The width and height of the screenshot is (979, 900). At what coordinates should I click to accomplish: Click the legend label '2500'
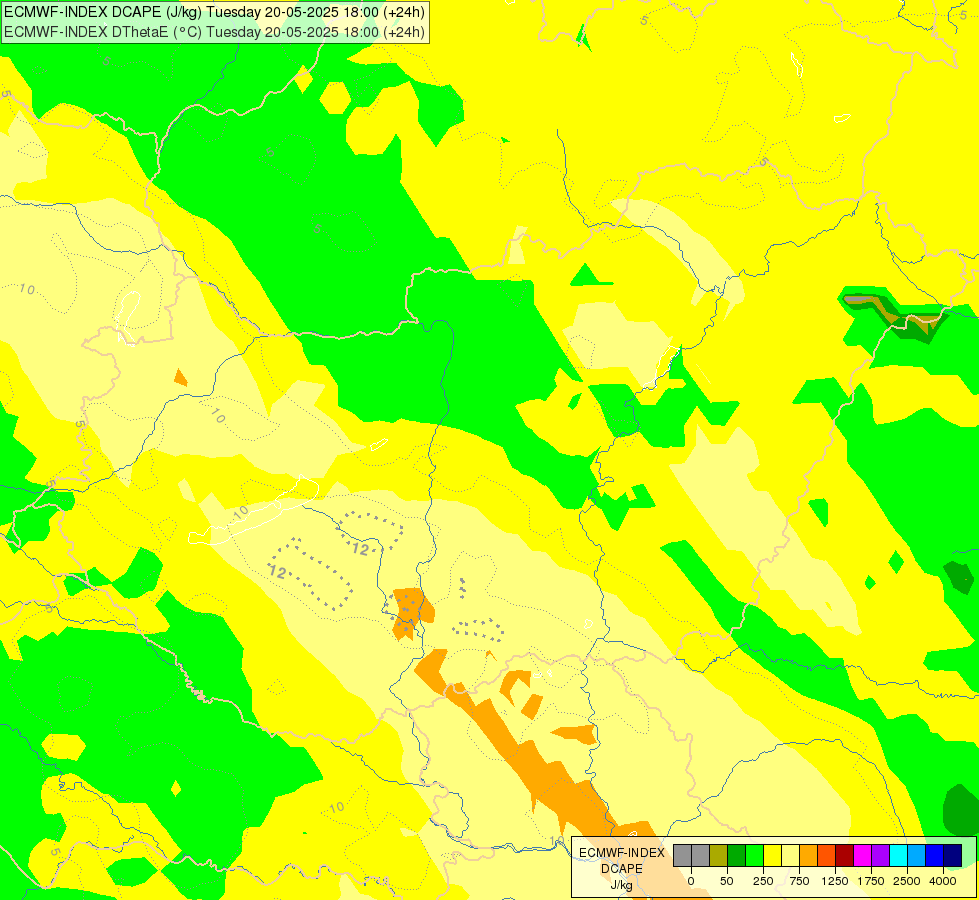click(907, 881)
